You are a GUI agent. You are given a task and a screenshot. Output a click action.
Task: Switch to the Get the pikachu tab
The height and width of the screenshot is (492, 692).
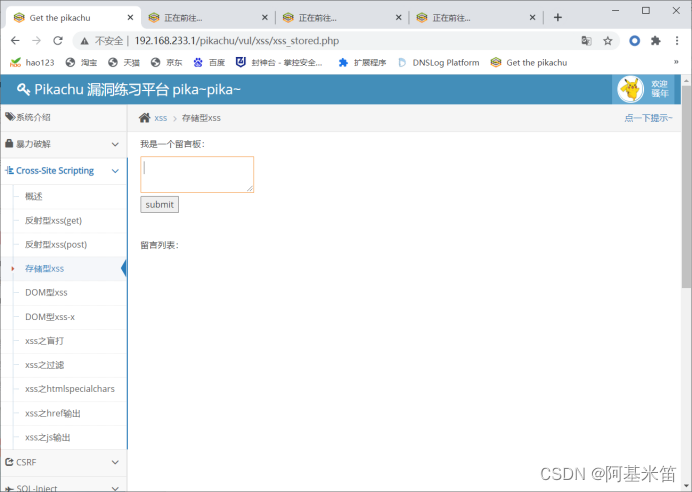tap(74, 18)
